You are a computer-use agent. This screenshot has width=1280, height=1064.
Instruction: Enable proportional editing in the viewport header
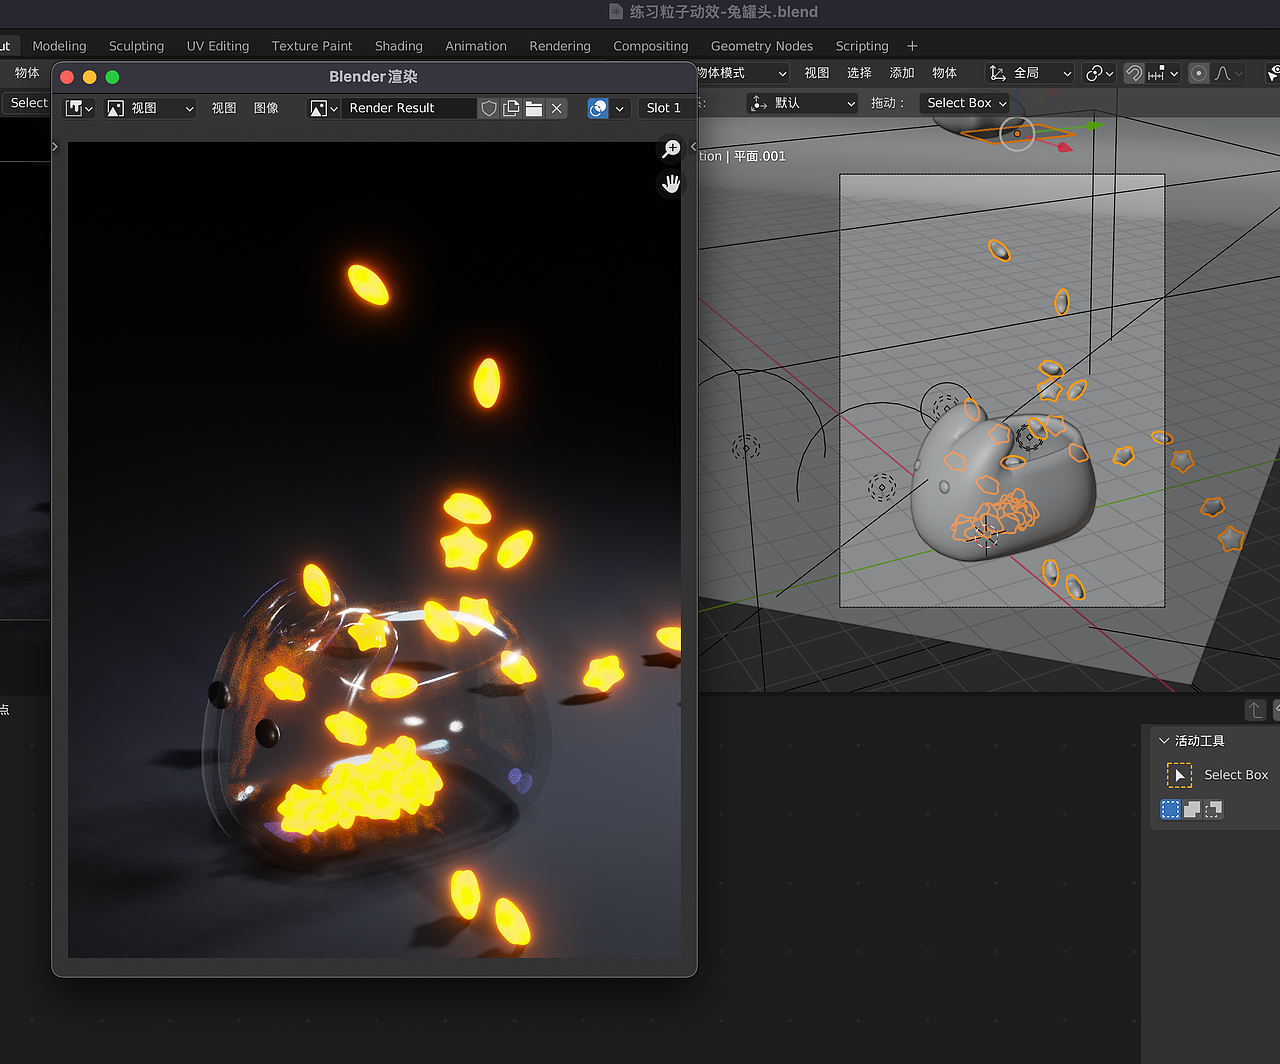click(x=1197, y=73)
